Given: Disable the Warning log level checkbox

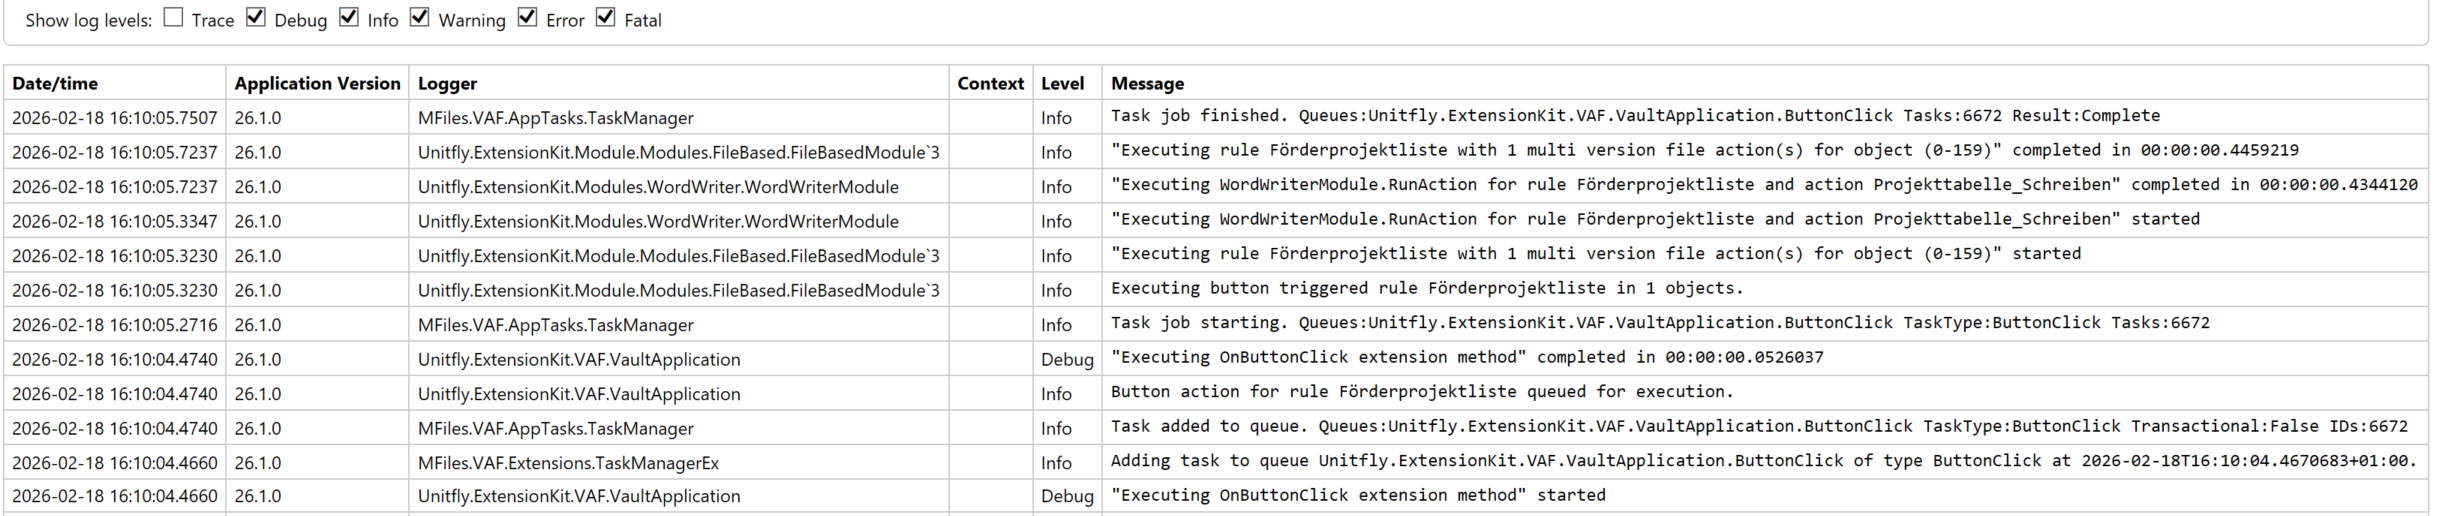Looking at the screenshot, I should click(420, 18).
